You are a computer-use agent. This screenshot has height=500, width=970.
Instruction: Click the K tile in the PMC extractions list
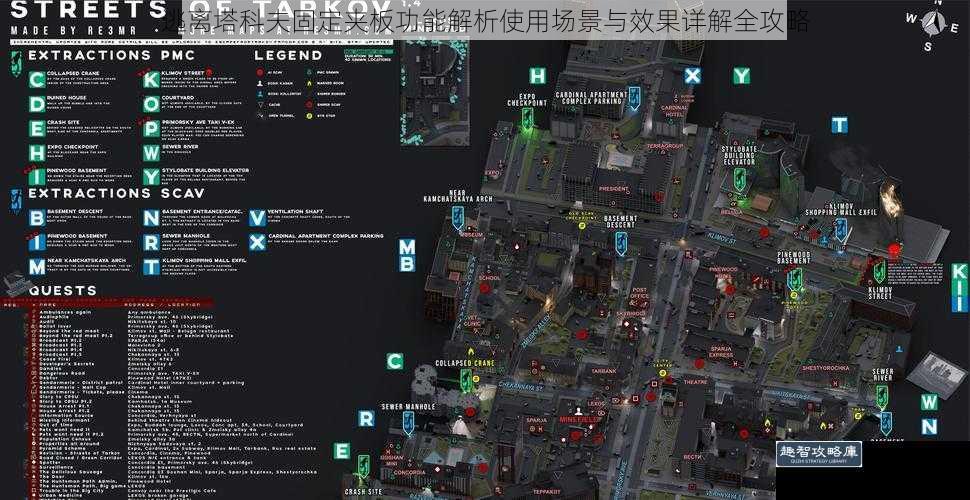click(151, 80)
